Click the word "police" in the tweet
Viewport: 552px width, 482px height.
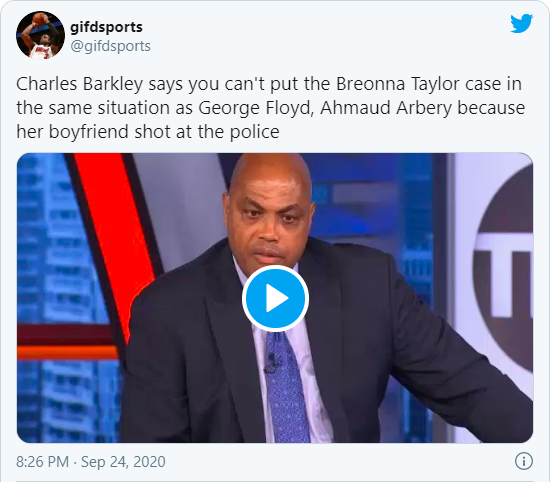coord(255,132)
